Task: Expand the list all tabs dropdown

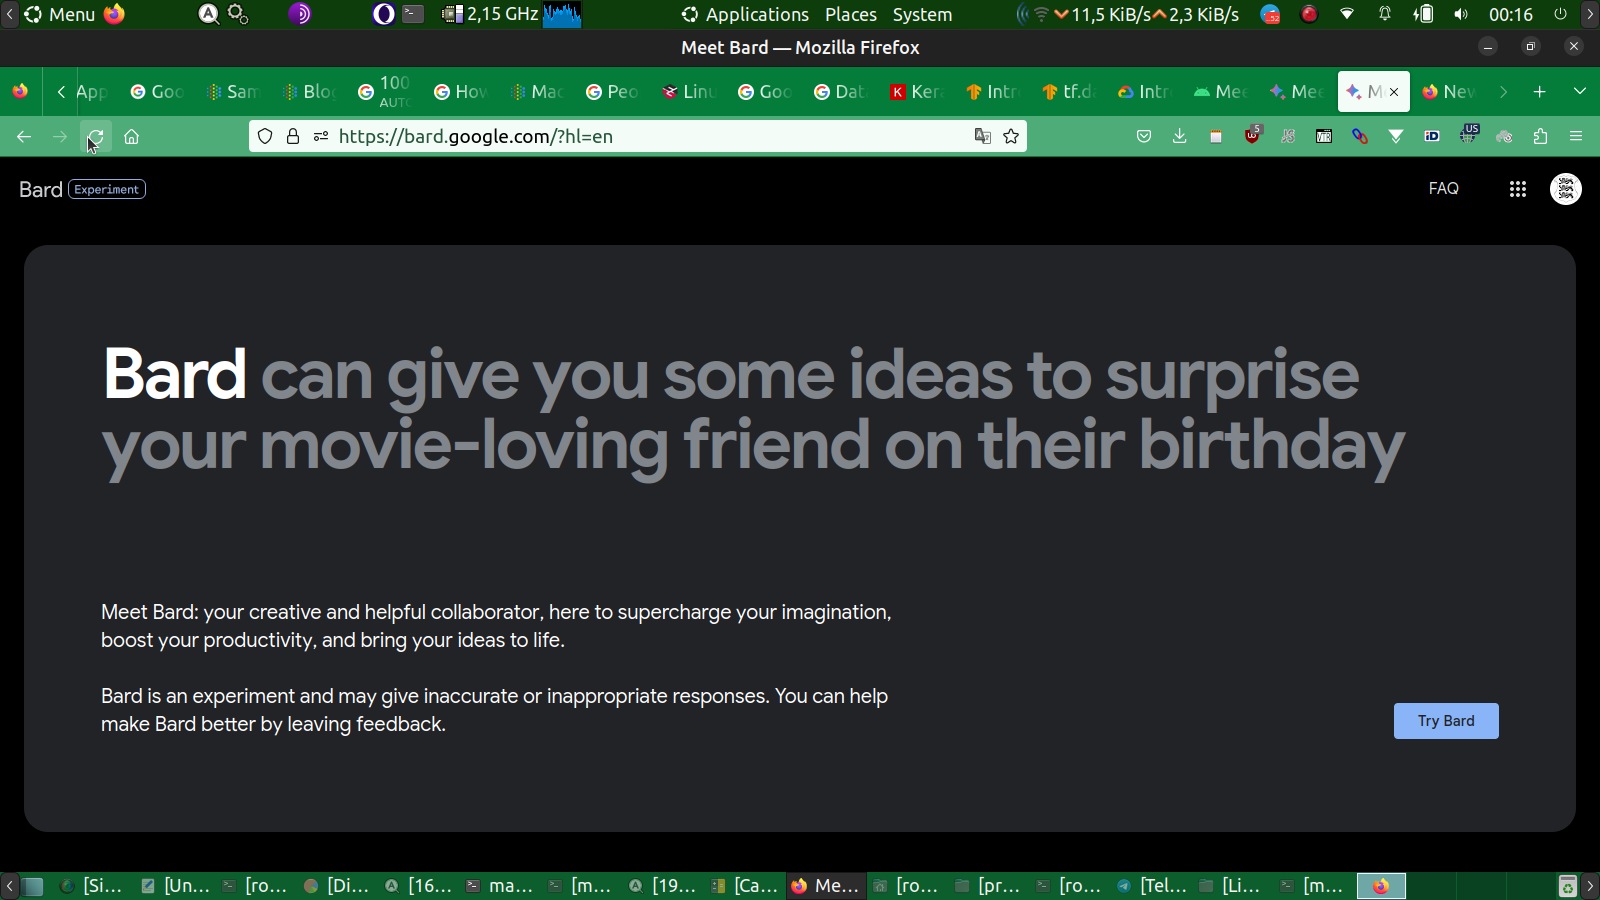Action: click(1580, 92)
